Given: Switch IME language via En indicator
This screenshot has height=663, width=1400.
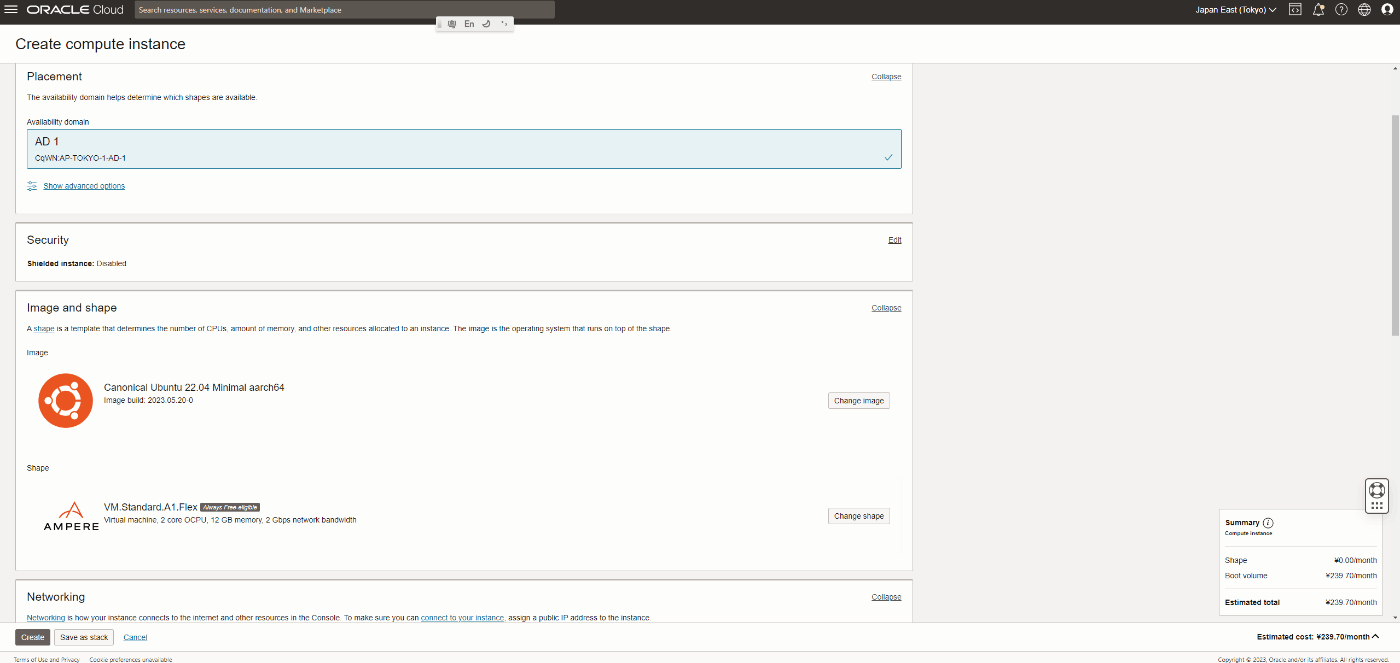Looking at the screenshot, I should (469, 23).
